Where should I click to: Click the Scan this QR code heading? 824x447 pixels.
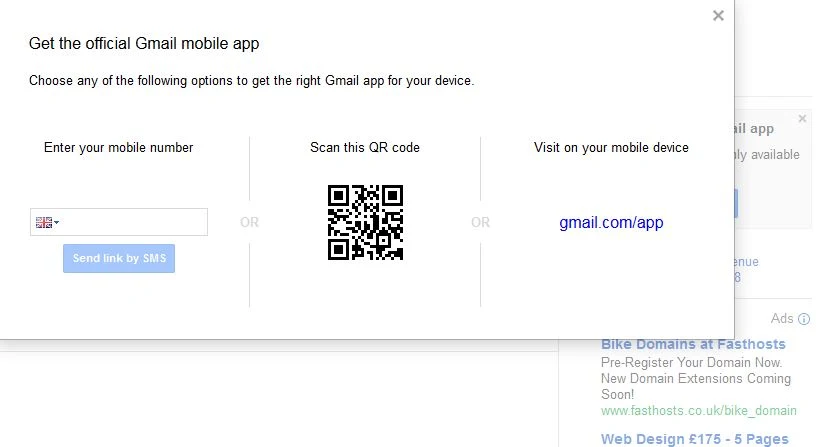[x=365, y=147]
